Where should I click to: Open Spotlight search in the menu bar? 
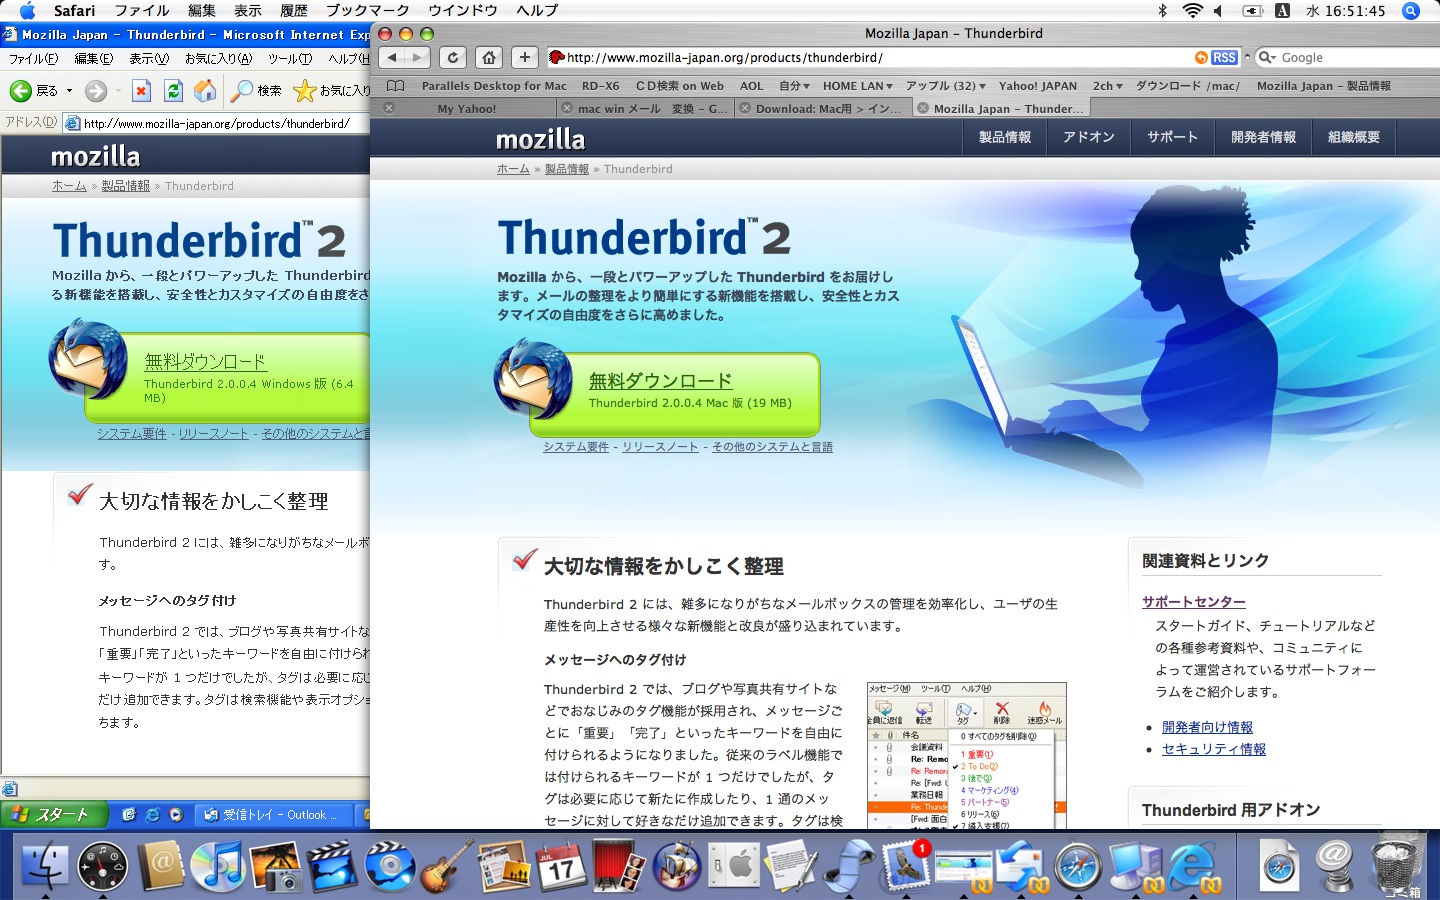tap(1411, 11)
